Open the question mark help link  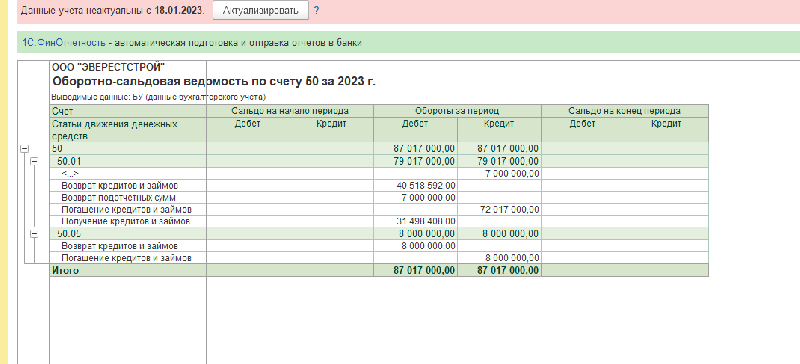316,10
